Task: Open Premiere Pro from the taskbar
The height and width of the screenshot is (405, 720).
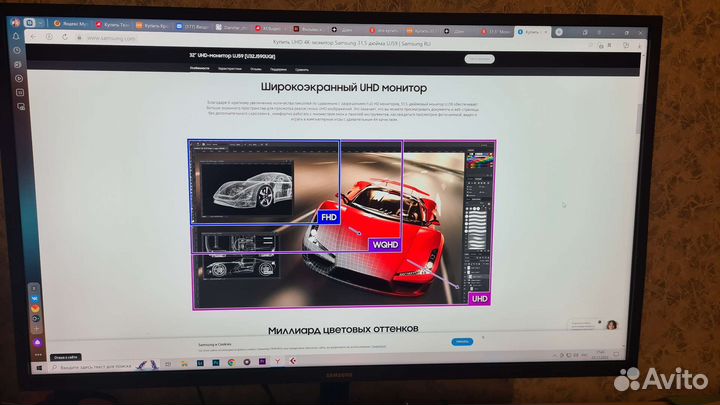Action: pos(262,362)
